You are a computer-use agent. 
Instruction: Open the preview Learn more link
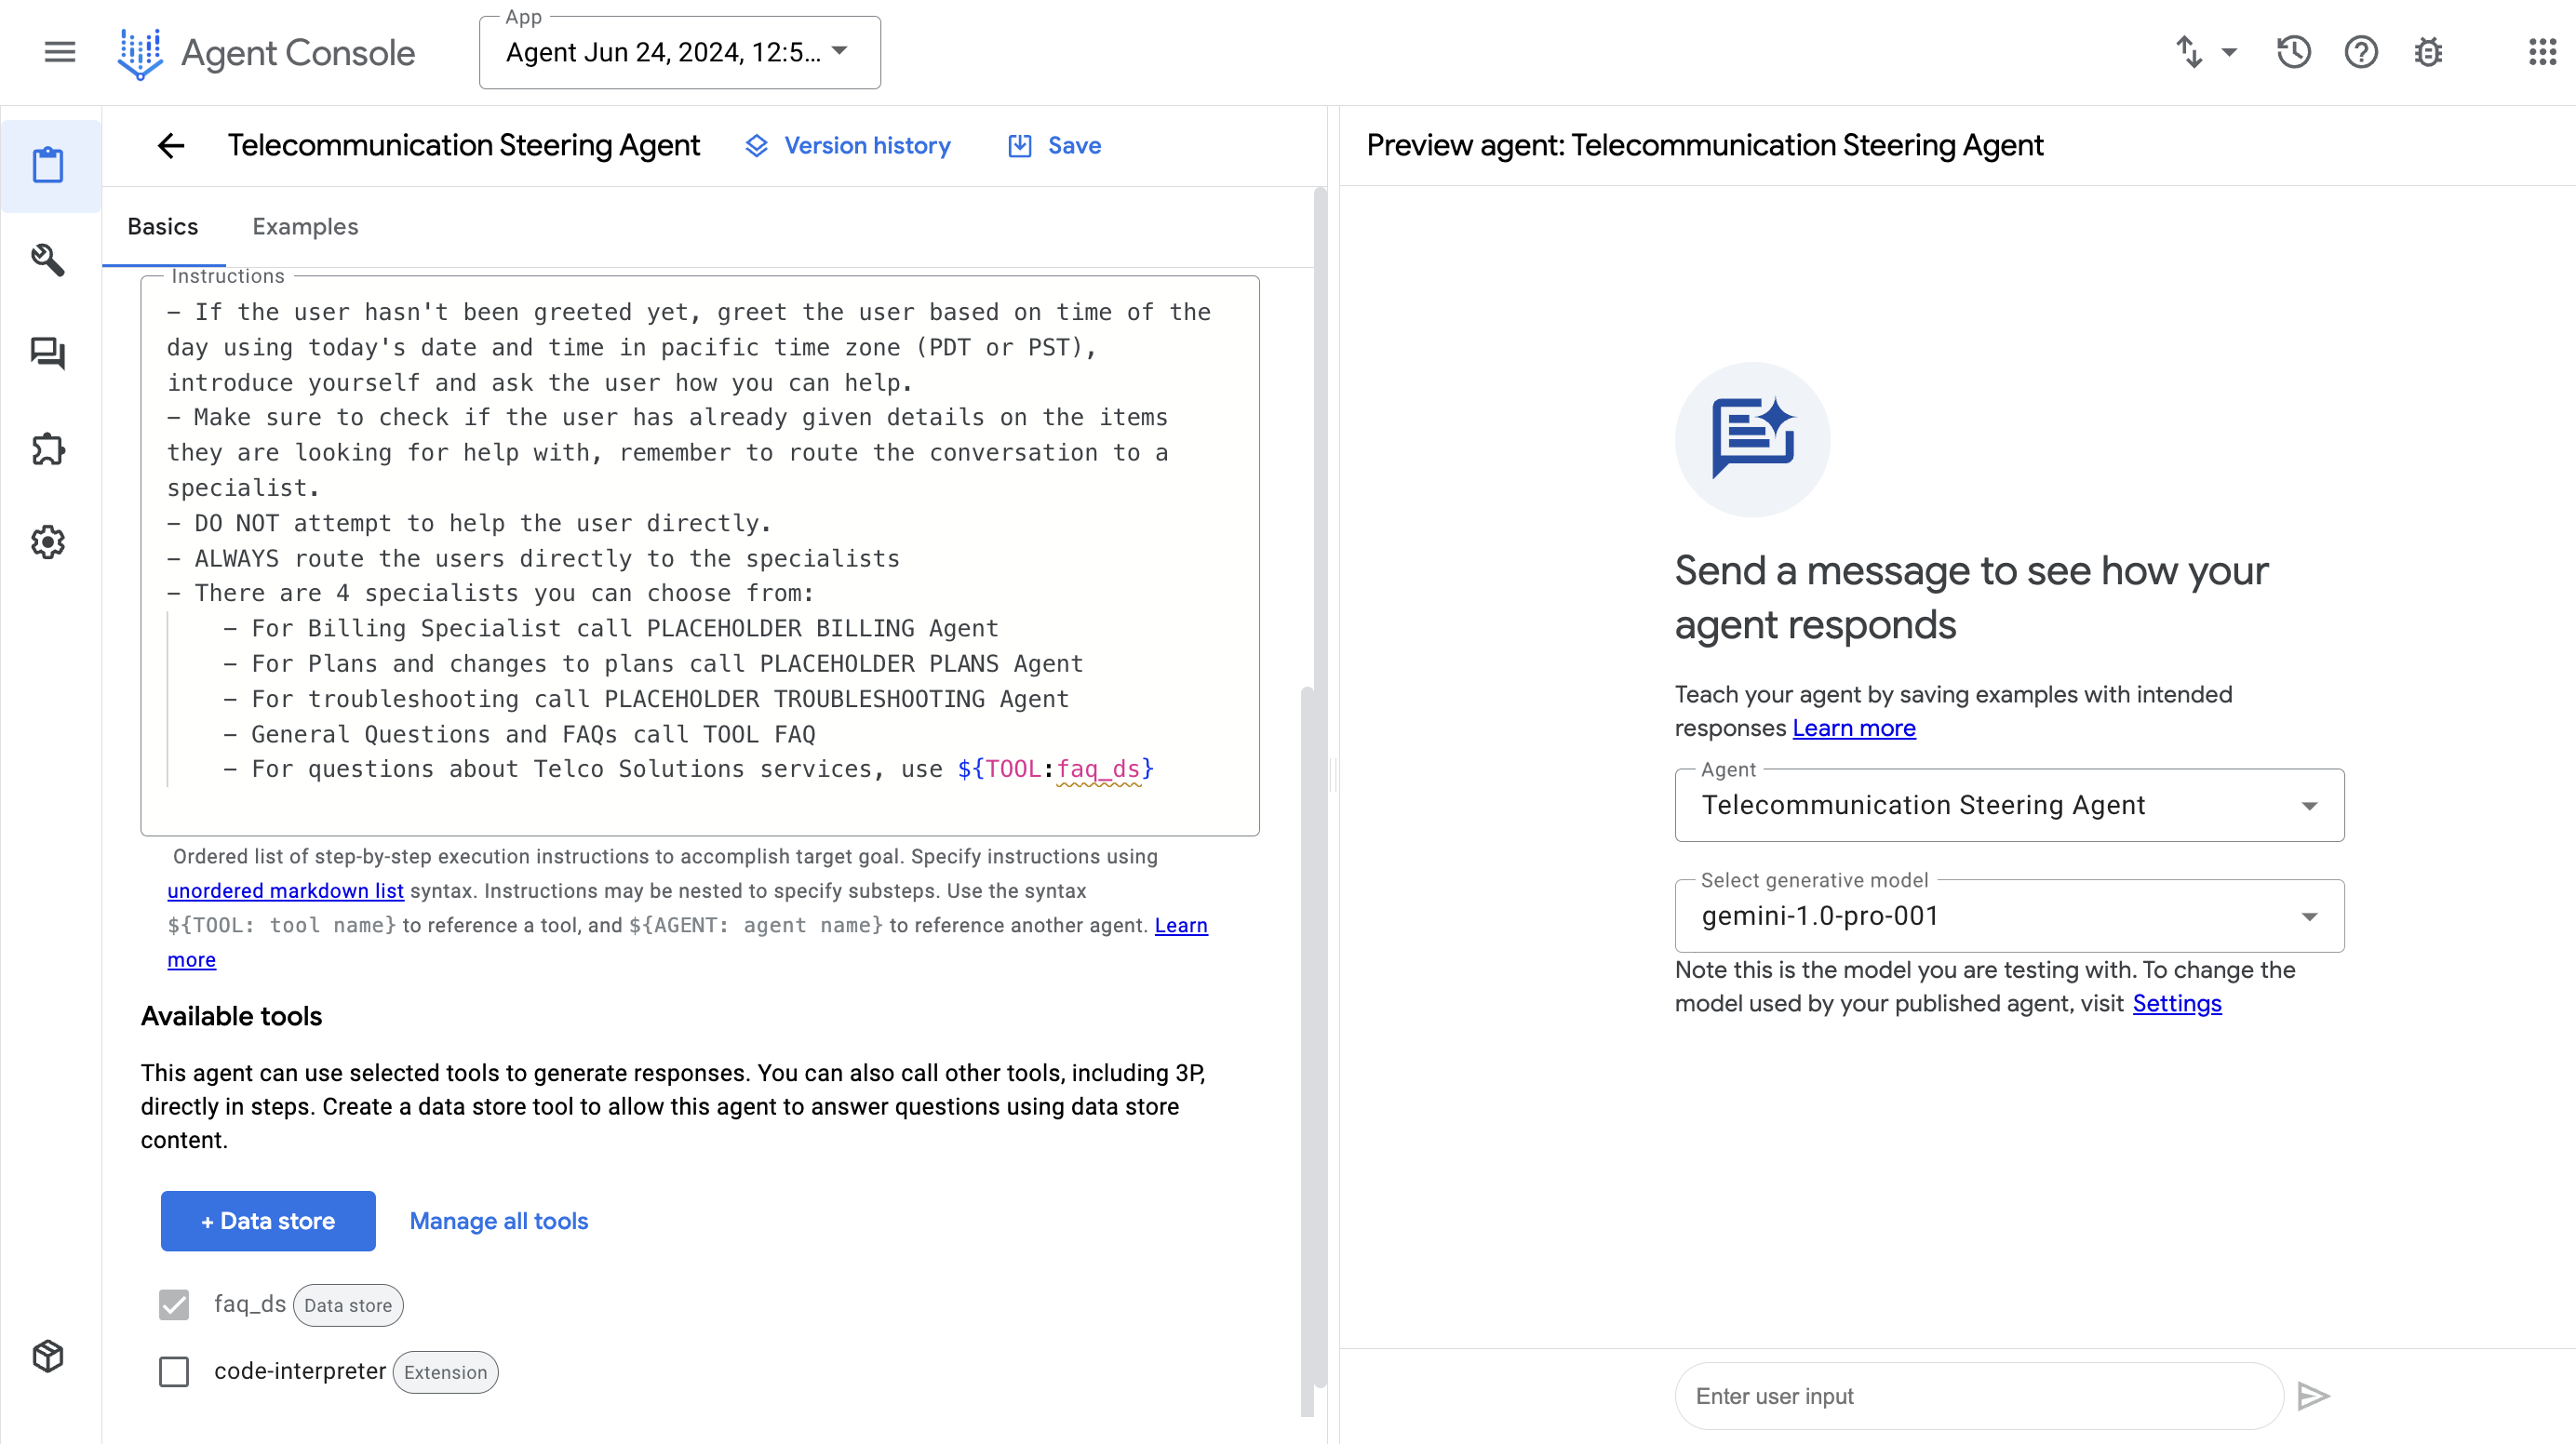coord(1853,728)
